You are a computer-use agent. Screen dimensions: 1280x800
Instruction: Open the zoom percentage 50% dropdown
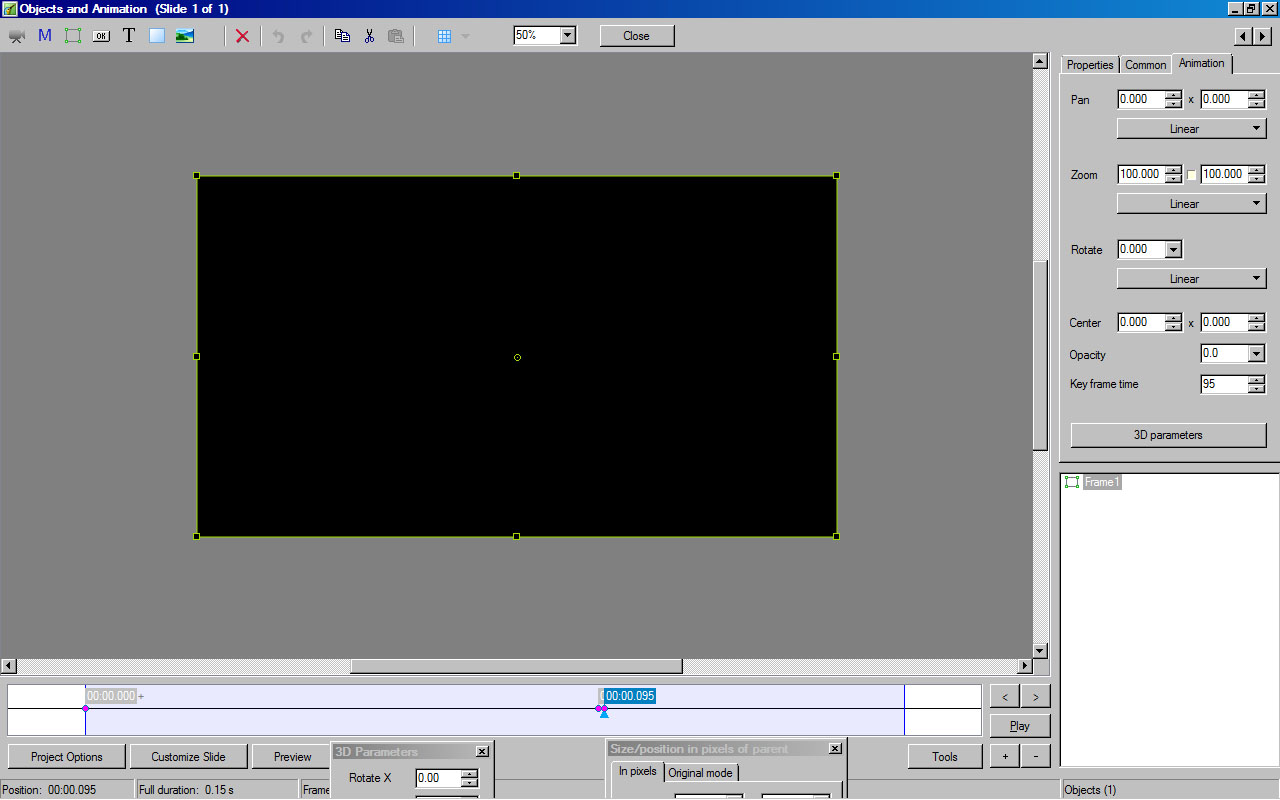[x=568, y=35]
